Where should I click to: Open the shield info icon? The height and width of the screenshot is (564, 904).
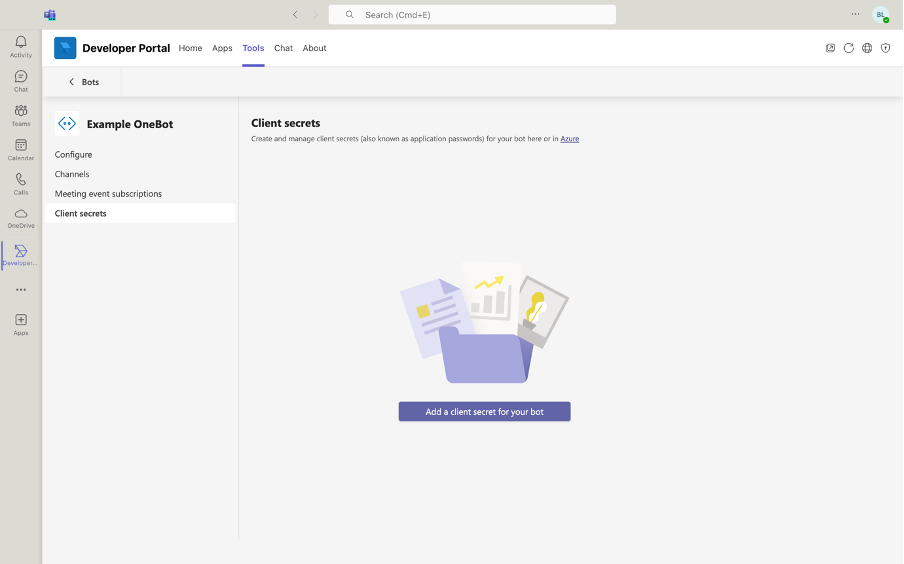point(886,48)
